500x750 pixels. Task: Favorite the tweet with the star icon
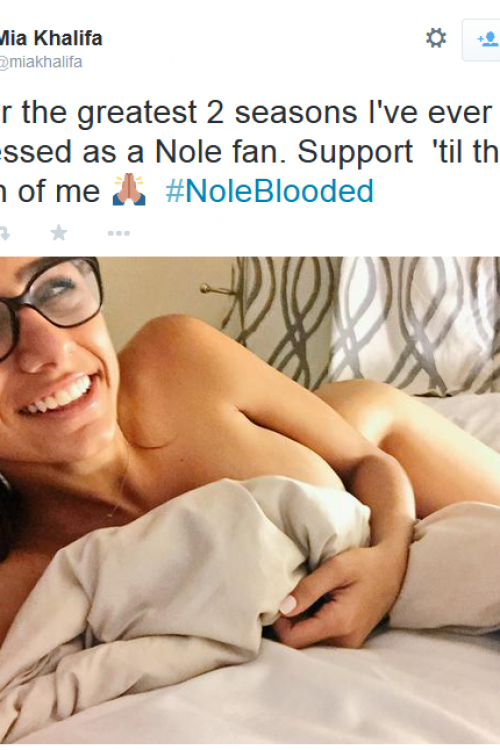pos(59,232)
